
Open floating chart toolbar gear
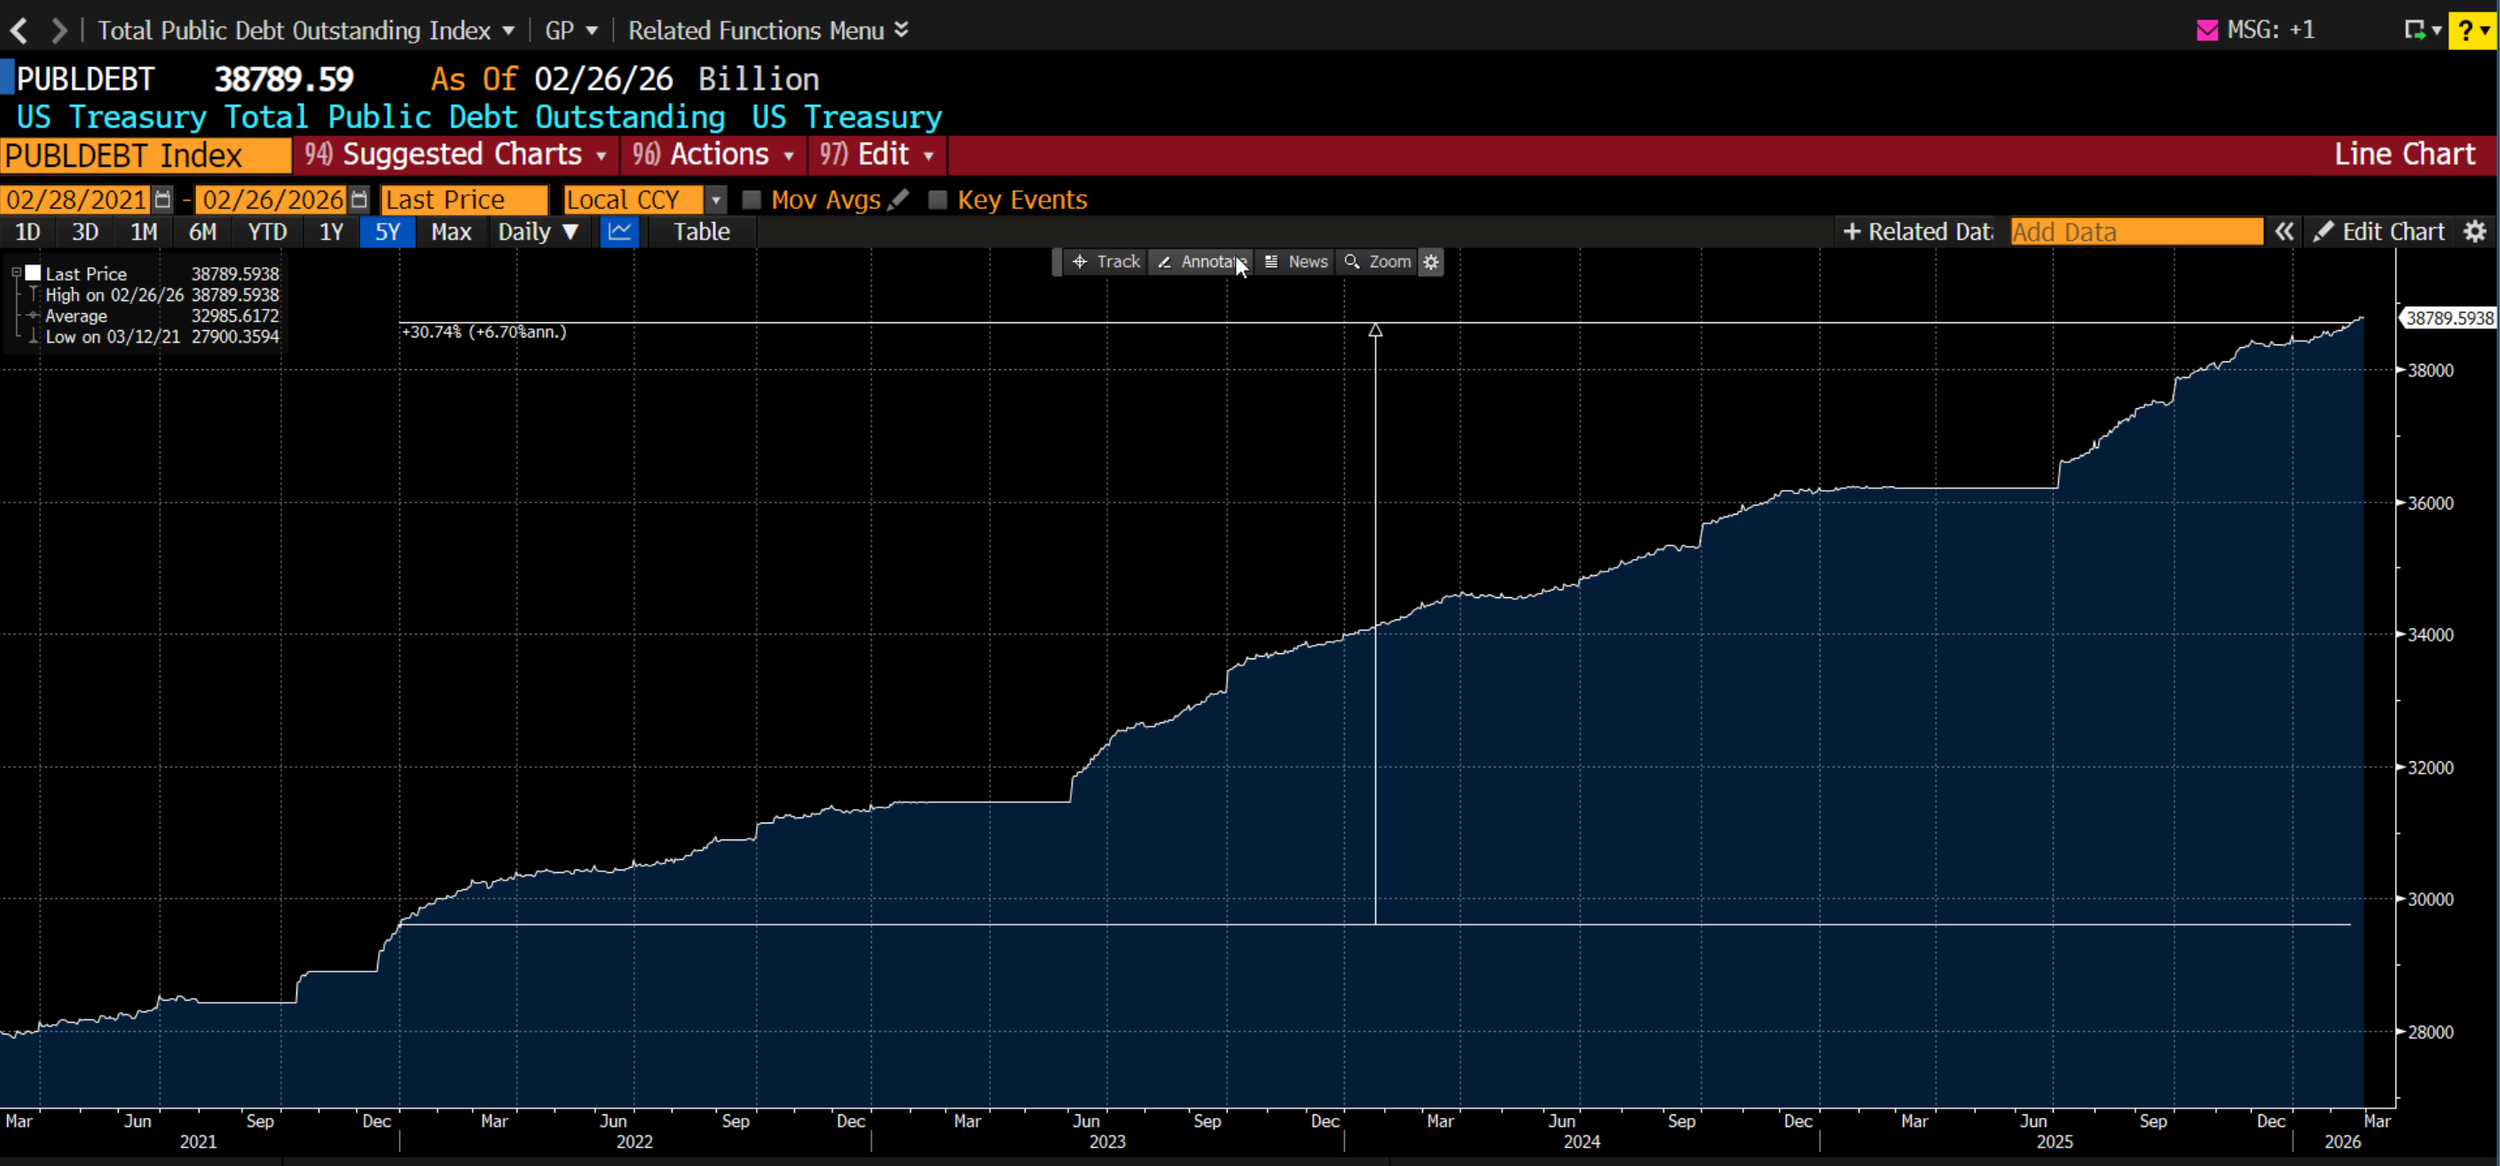[1431, 262]
